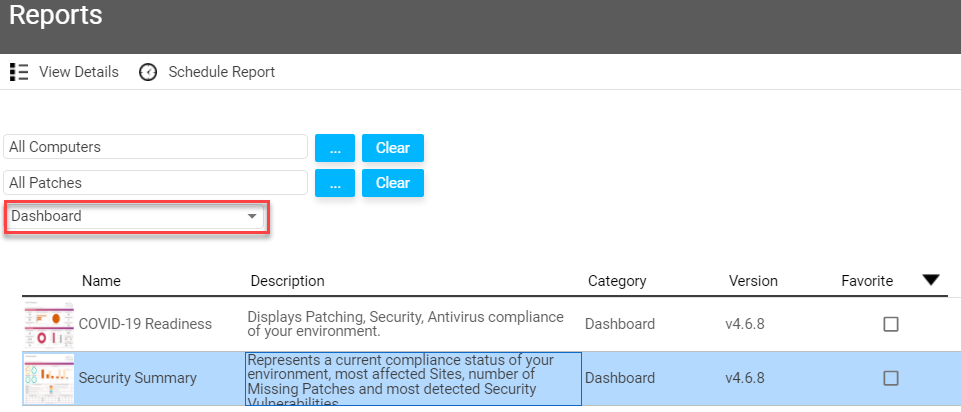
Task: Select the Security Summary description cell
Action: [413, 378]
